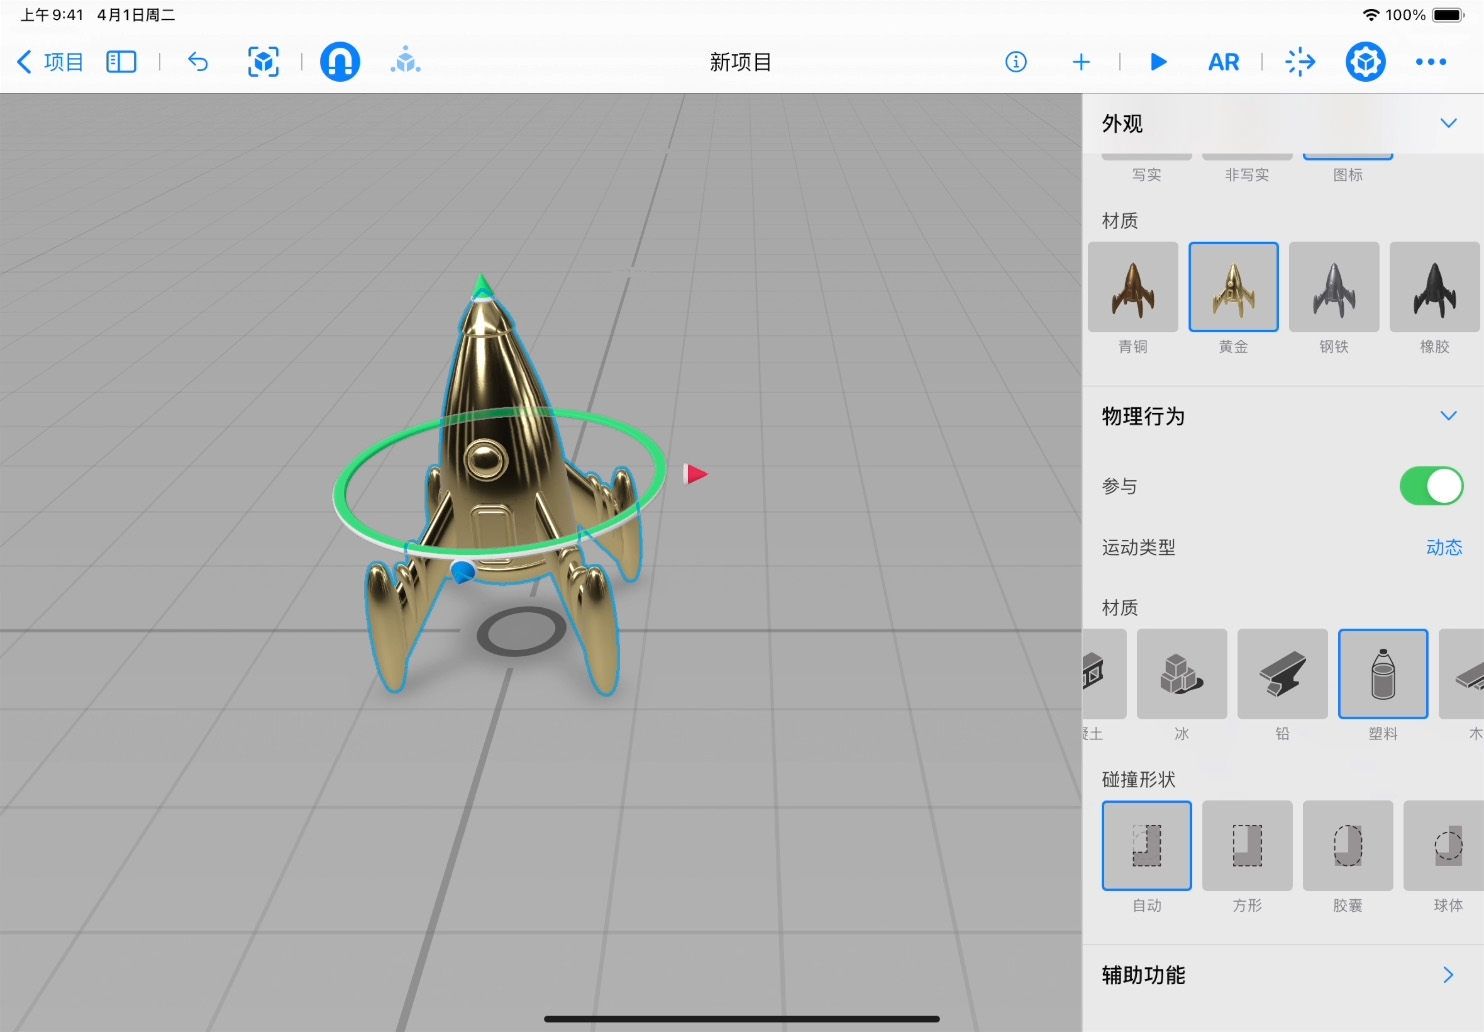Click the frame object cube icon
Image resolution: width=1484 pixels, height=1032 pixels.
(x=263, y=62)
